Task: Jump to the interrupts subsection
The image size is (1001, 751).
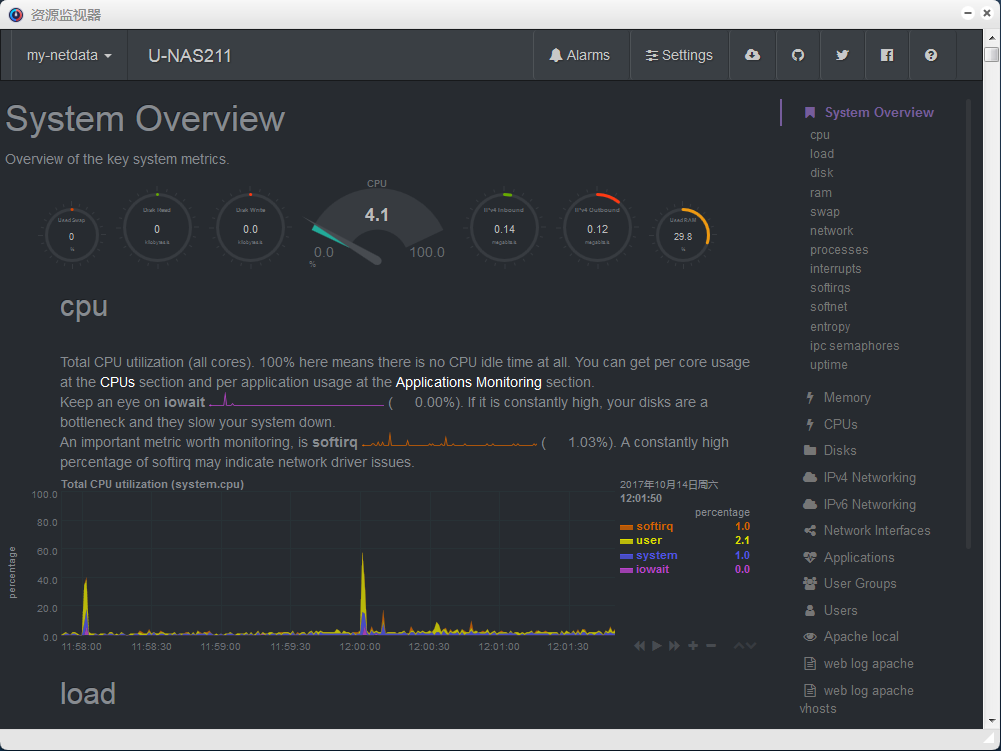Action: click(836, 269)
